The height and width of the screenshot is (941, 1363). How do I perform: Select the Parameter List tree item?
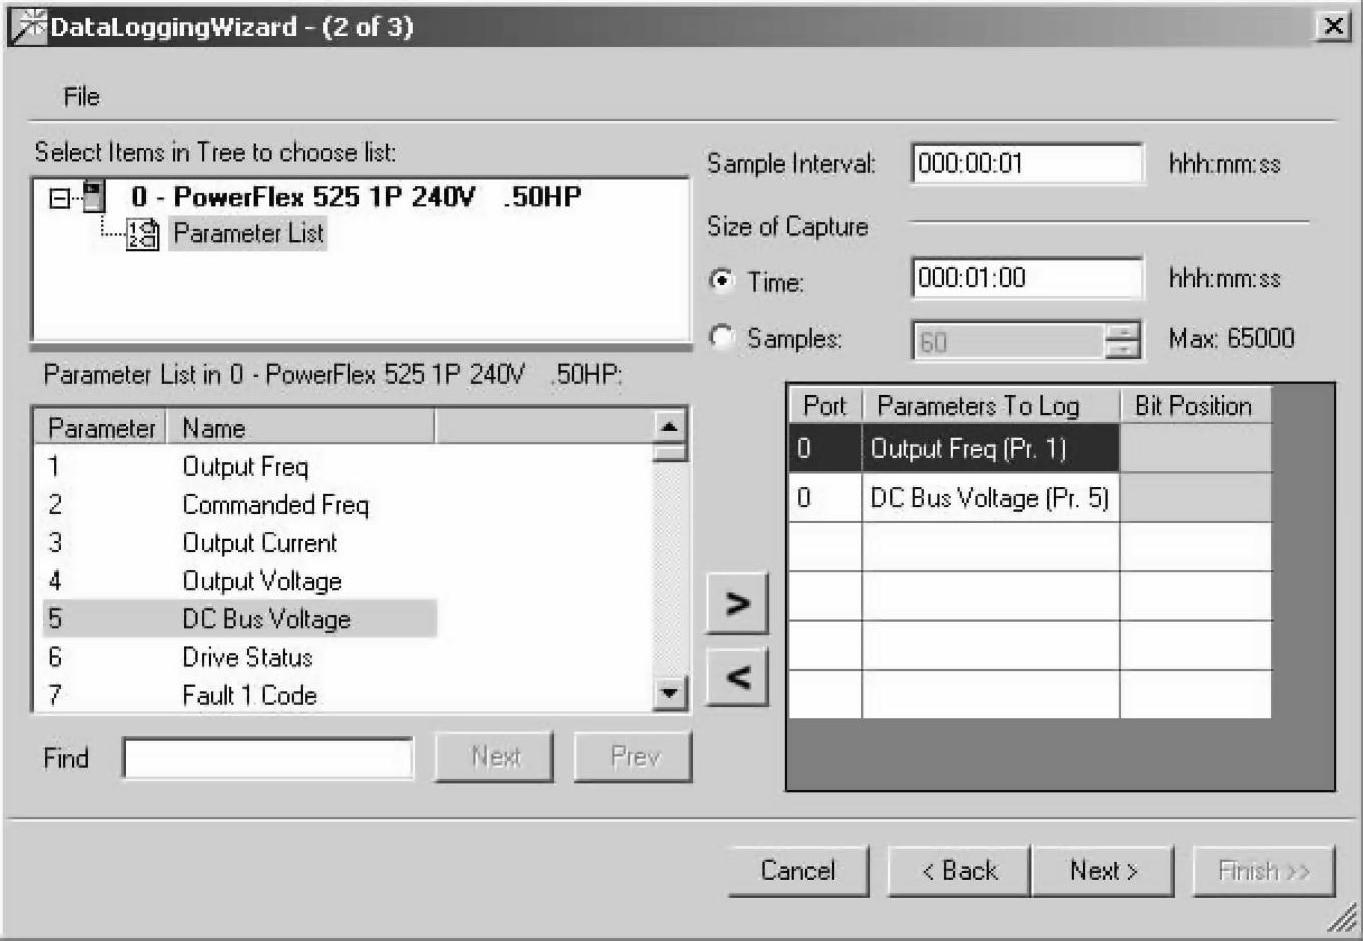pos(248,234)
